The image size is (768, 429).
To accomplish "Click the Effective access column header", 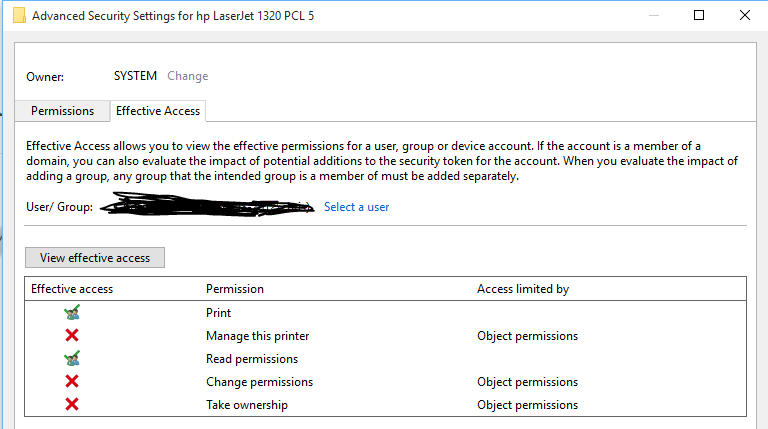I will click(72, 289).
